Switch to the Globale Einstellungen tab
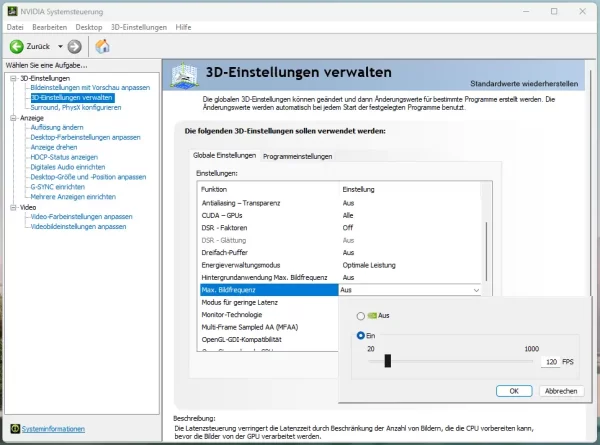The width and height of the screenshot is (600, 445). click(x=225, y=155)
